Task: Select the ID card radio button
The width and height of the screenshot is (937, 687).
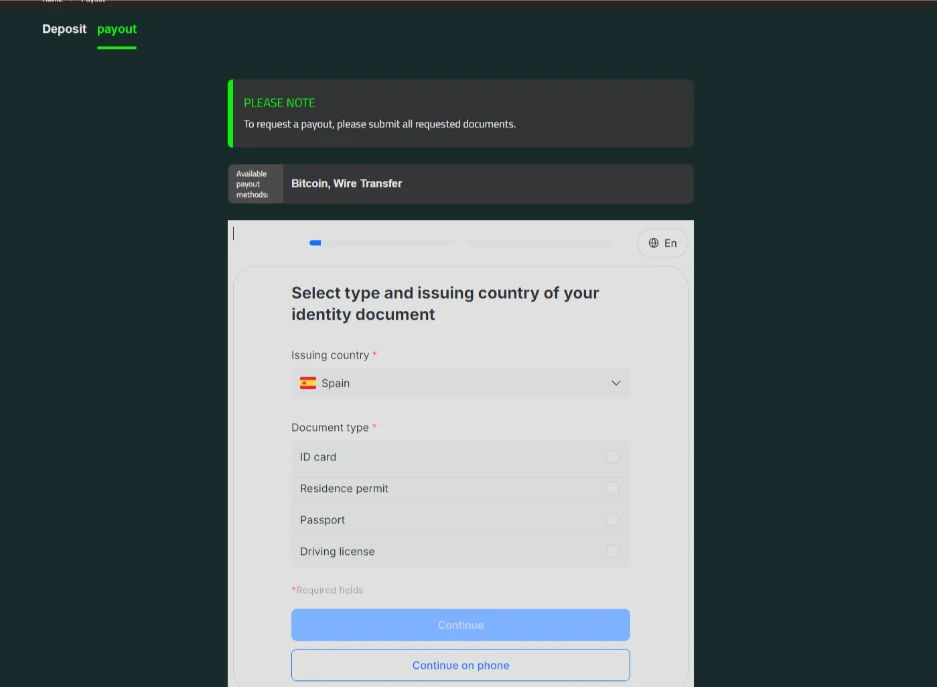Action: (614, 456)
